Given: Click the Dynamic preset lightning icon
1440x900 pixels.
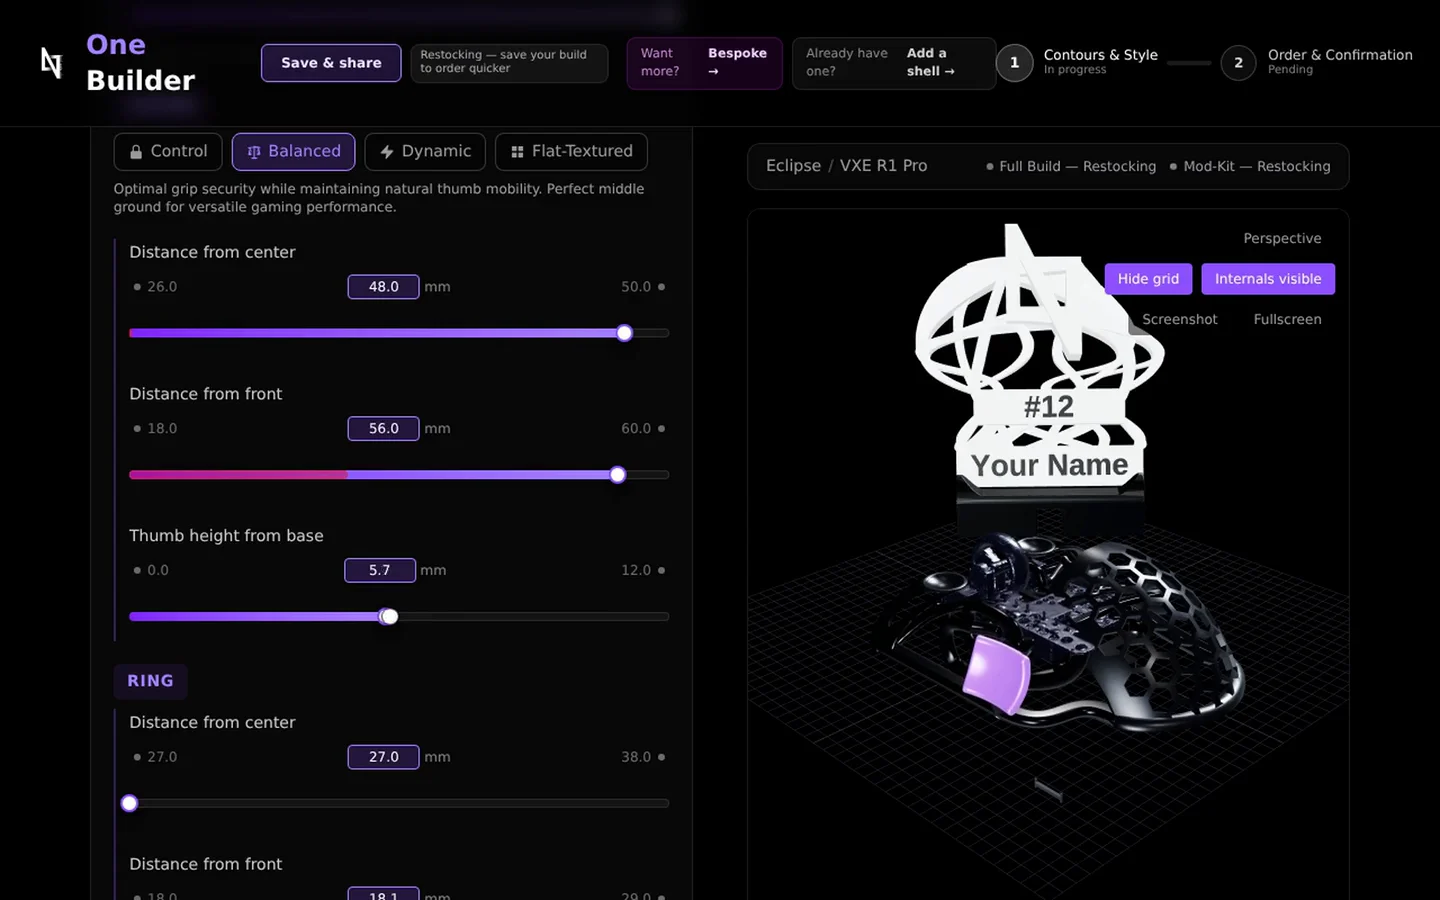Looking at the screenshot, I should (x=386, y=152).
